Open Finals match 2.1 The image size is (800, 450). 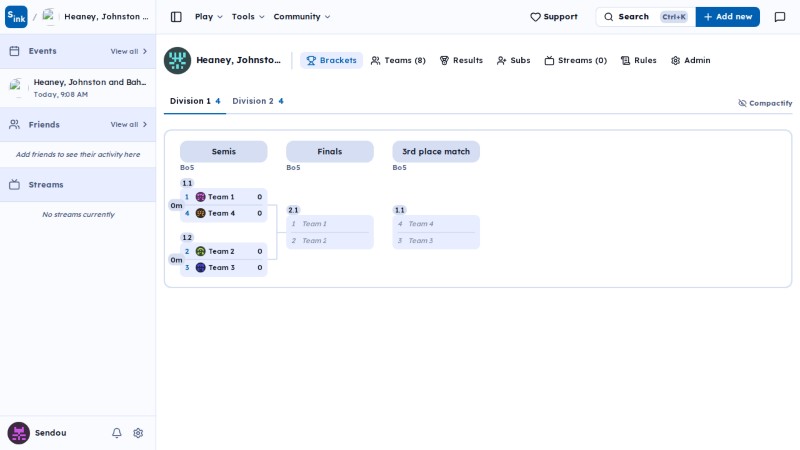330,232
